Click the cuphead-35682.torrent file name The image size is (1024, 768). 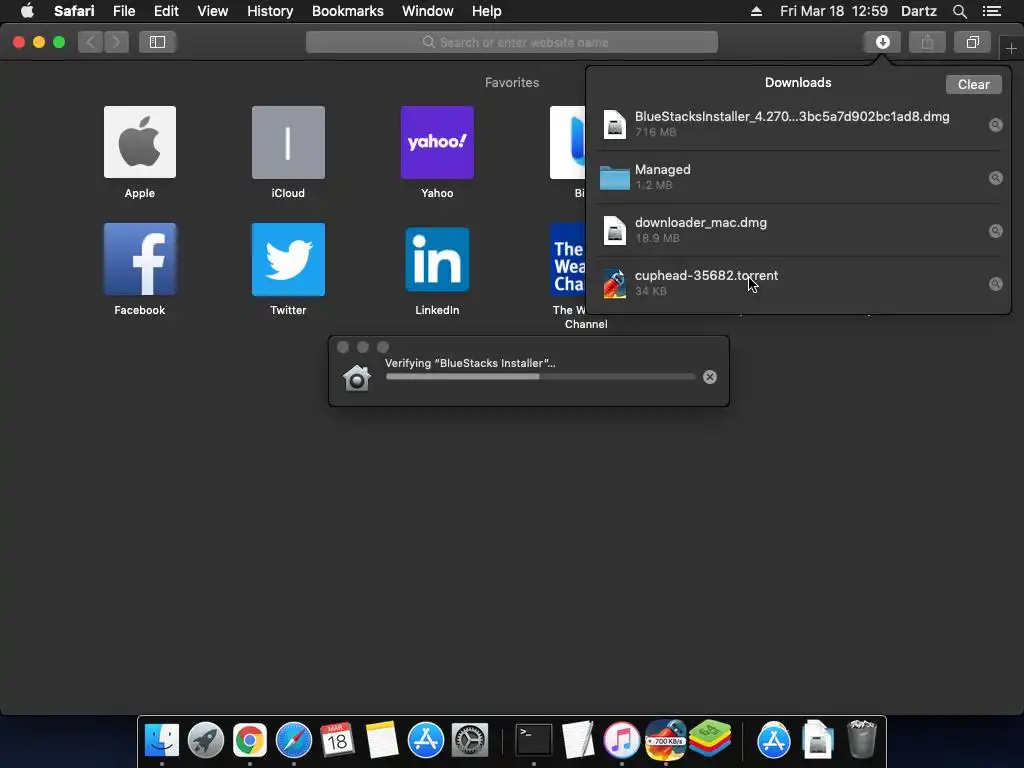tap(706, 275)
